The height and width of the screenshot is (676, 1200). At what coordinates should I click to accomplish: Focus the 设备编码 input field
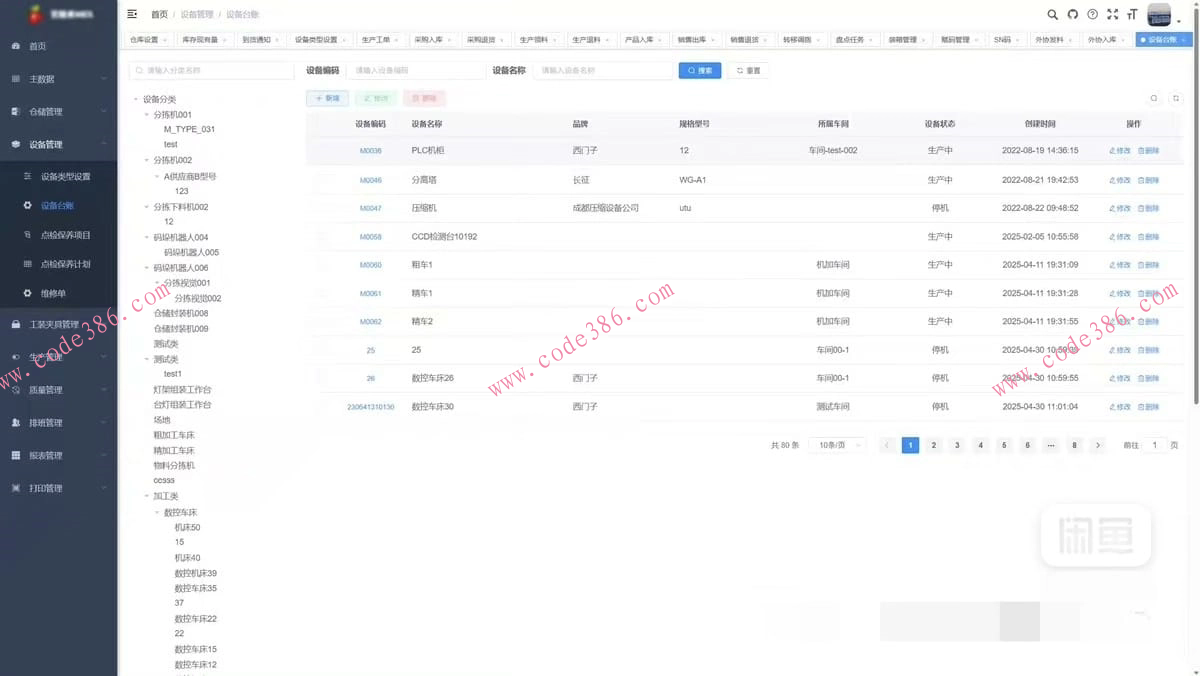pyautogui.click(x=415, y=71)
